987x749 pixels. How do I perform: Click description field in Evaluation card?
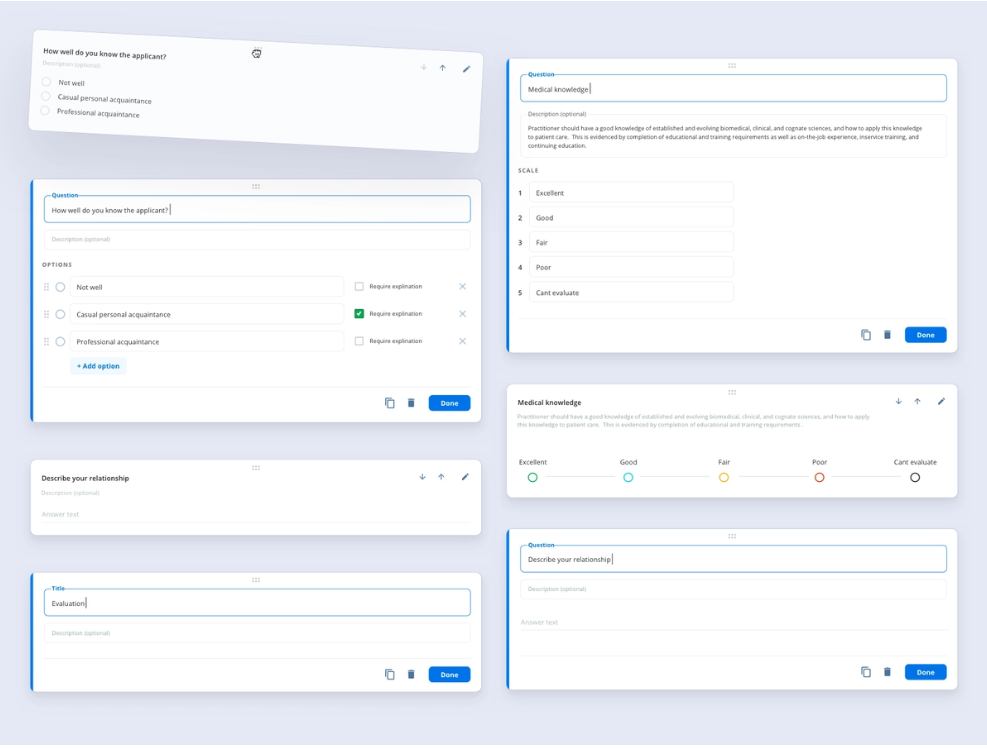[x=257, y=633]
